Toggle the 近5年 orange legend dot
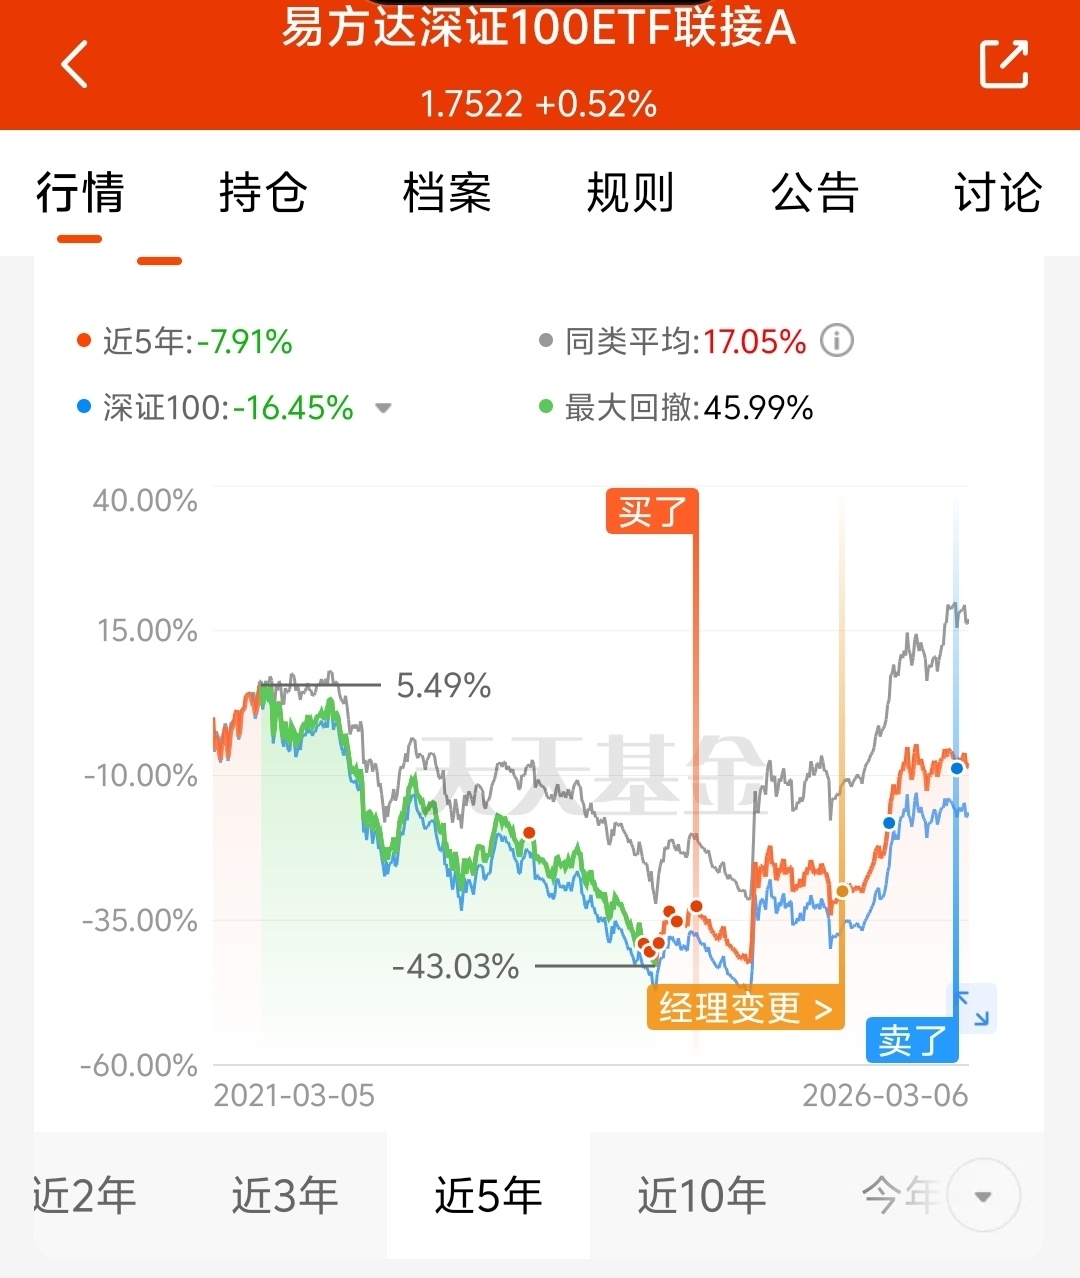The width and height of the screenshot is (1080, 1278). click(84, 341)
